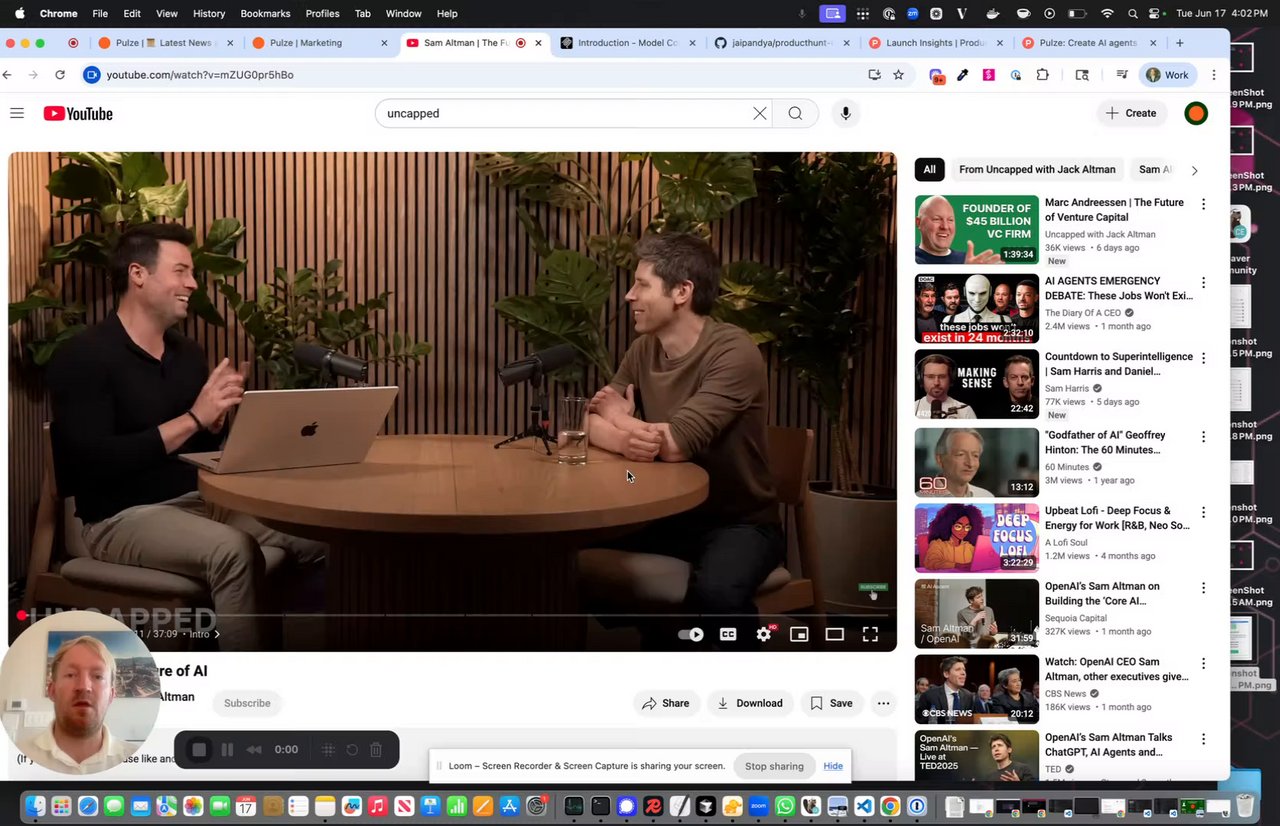Open options for the Marc Andreessen video
This screenshot has width=1280, height=826.
tap(1203, 204)
